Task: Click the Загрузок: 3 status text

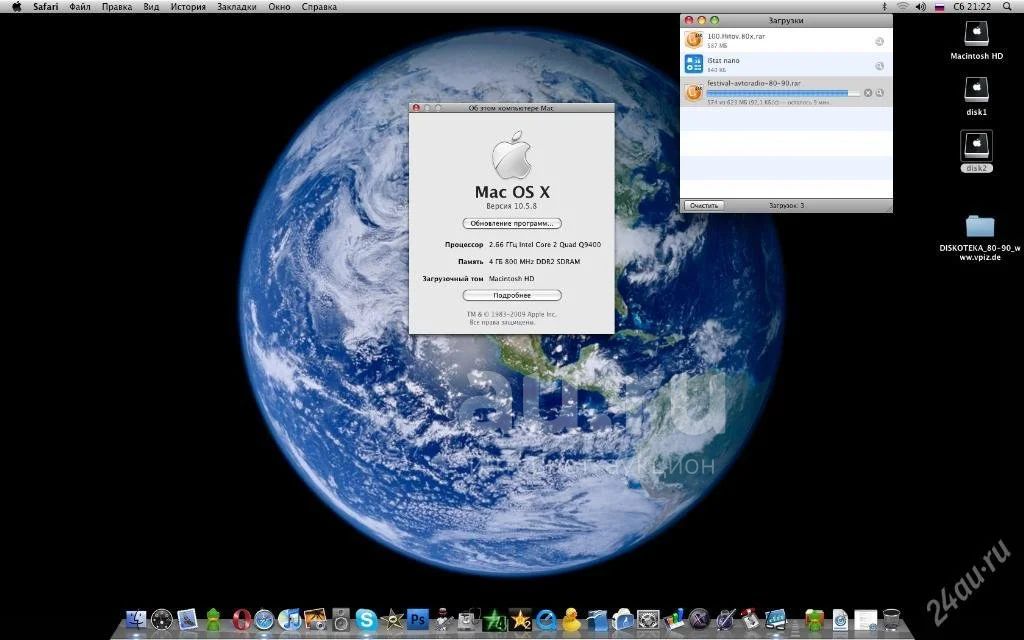Action: [786, 205]
